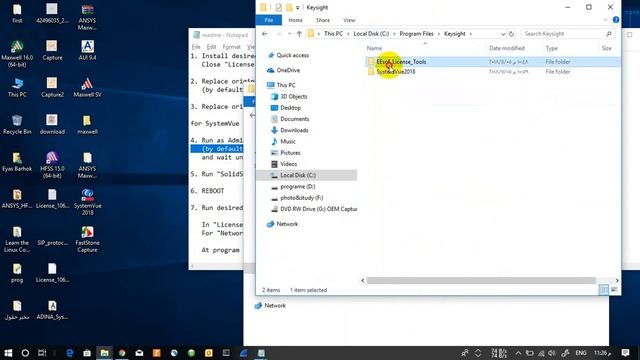This screenshot has height=360, width=640.
Task: Open File menu in Notepad
Action: (196, 47)
